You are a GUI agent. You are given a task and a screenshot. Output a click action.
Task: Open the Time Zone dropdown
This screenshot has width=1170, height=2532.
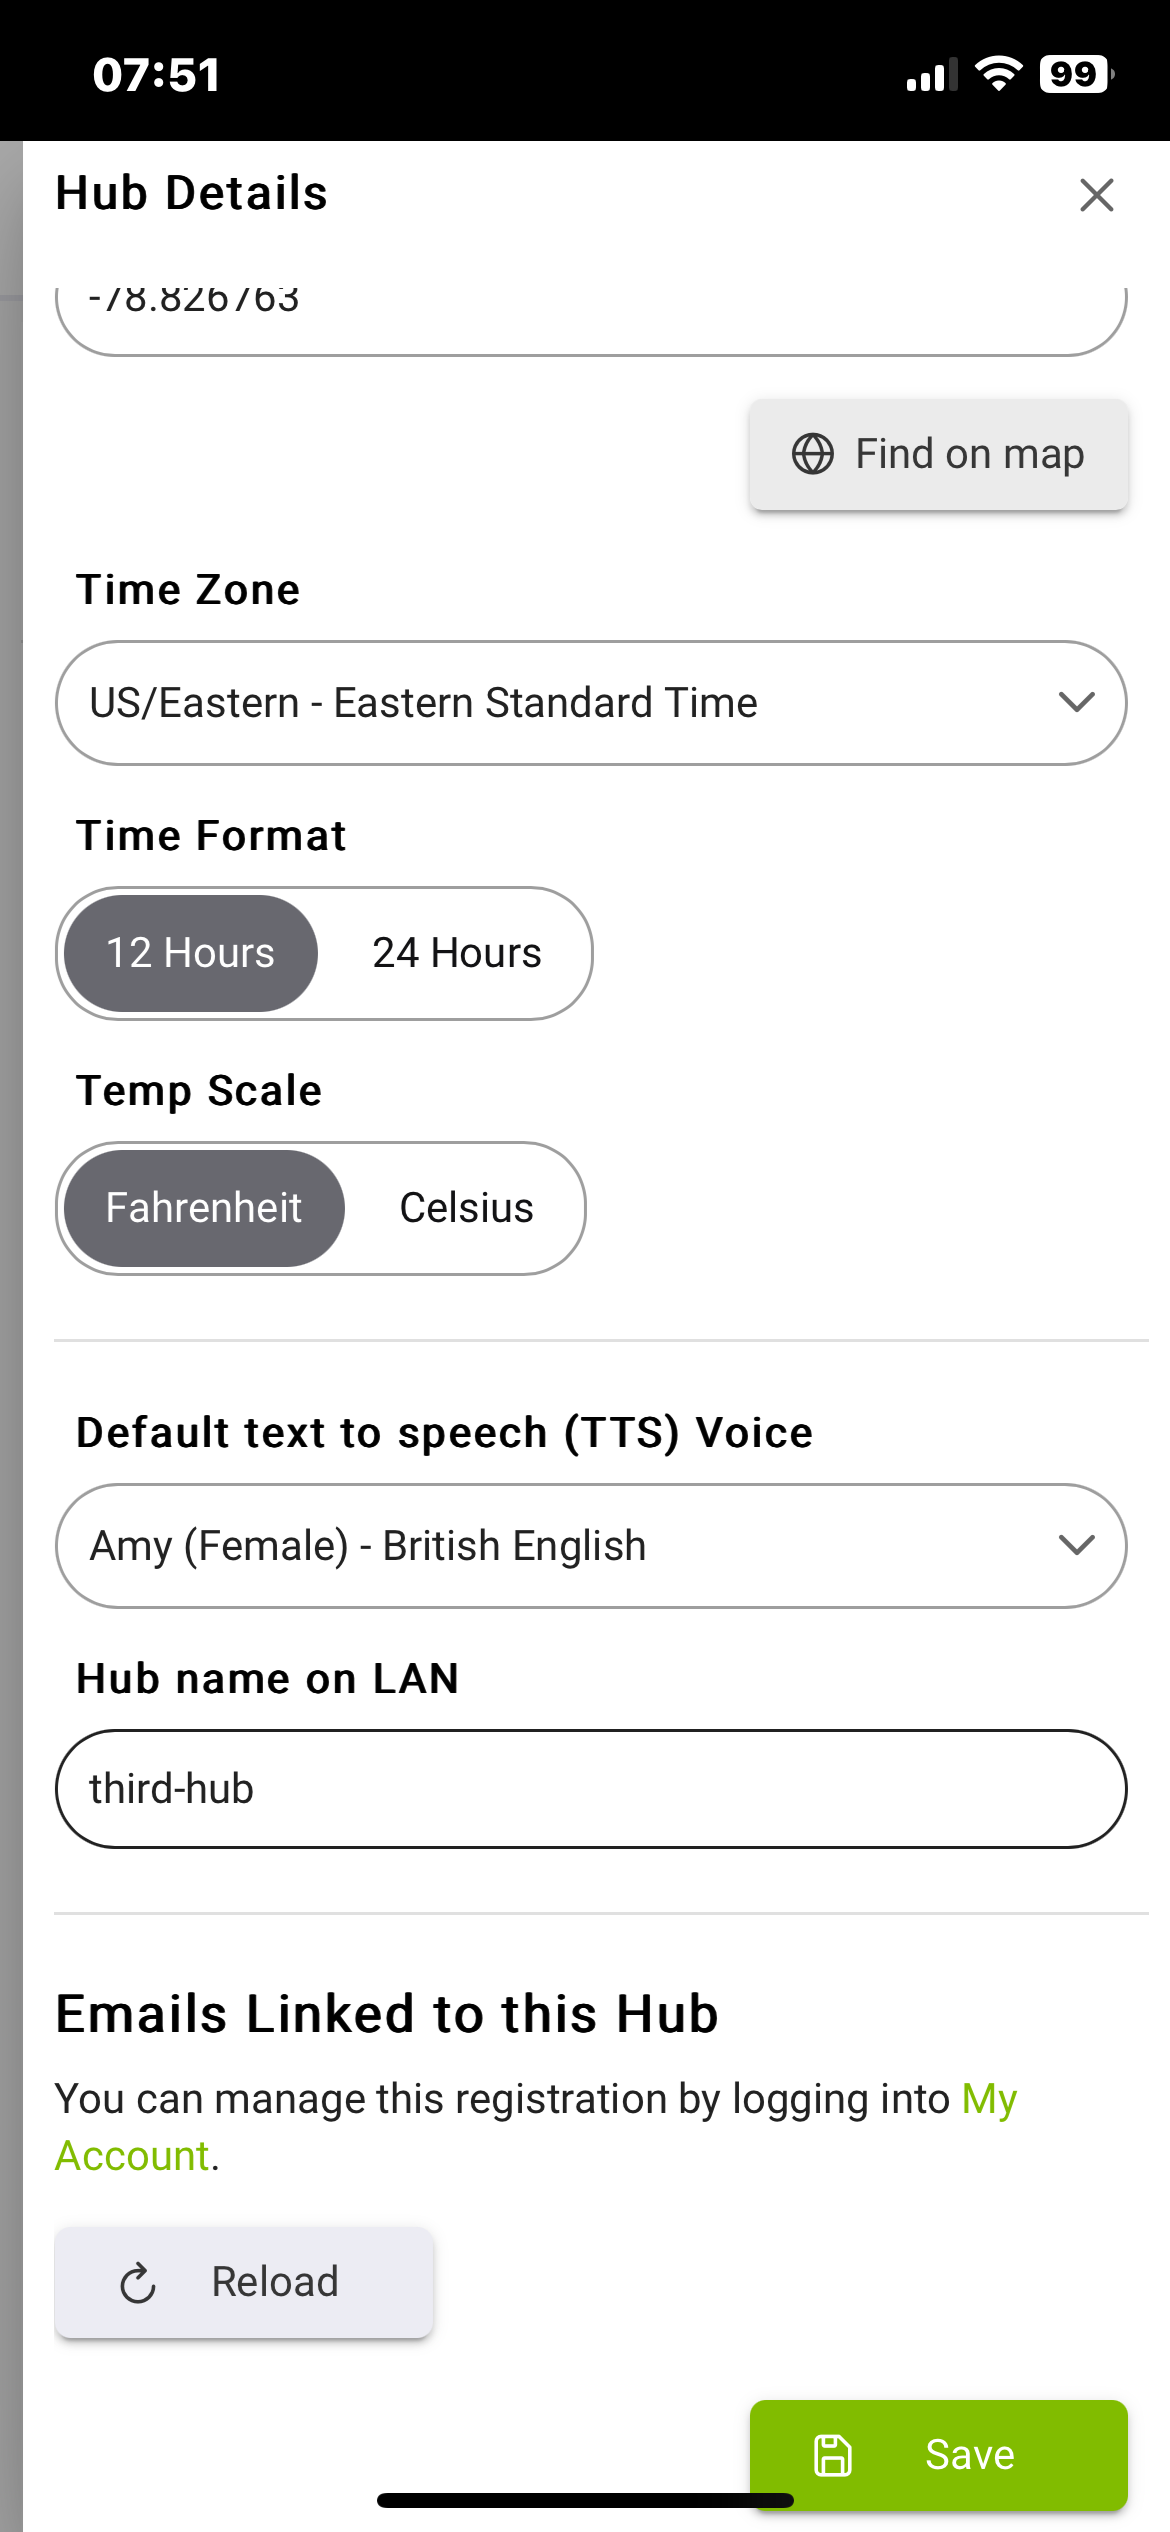(590, 703)
